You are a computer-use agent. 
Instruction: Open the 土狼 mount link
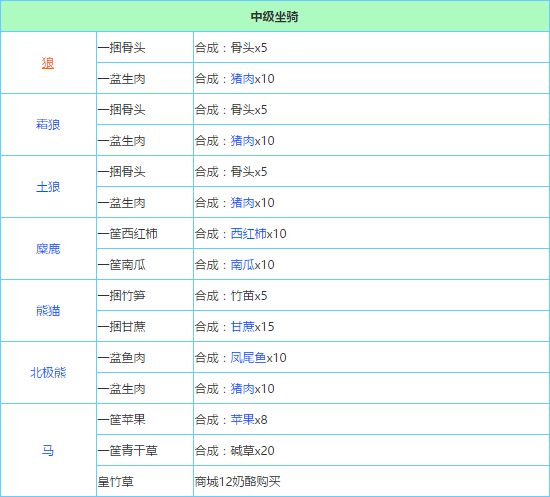pos(48,187)
